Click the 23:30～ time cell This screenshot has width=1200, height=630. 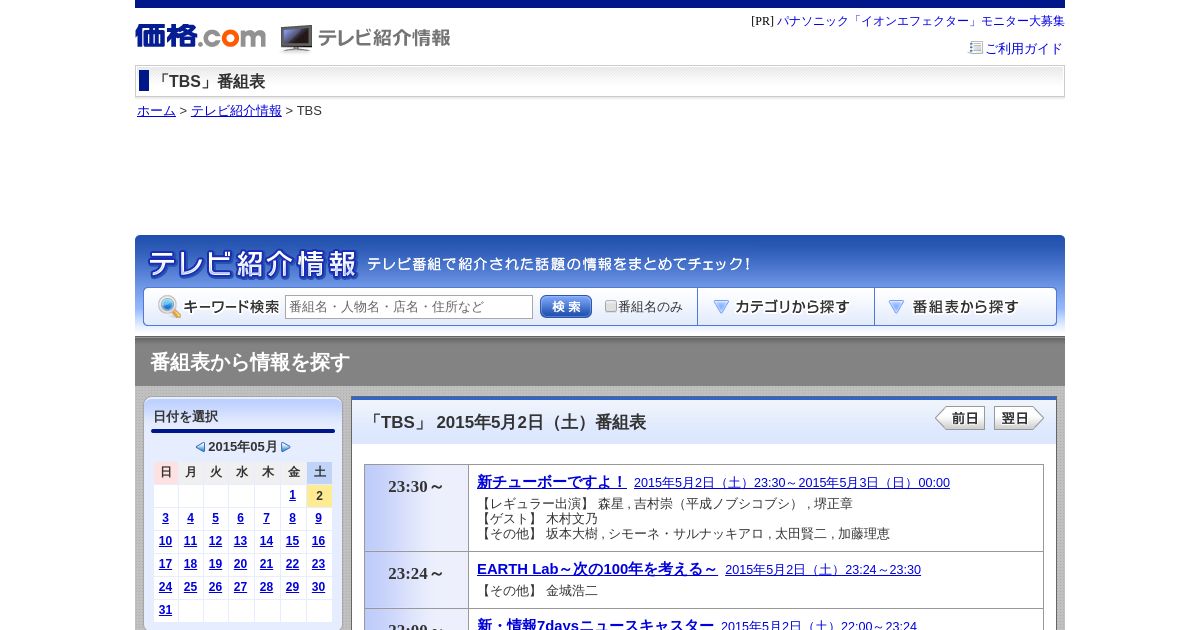[x=416, y=508]
